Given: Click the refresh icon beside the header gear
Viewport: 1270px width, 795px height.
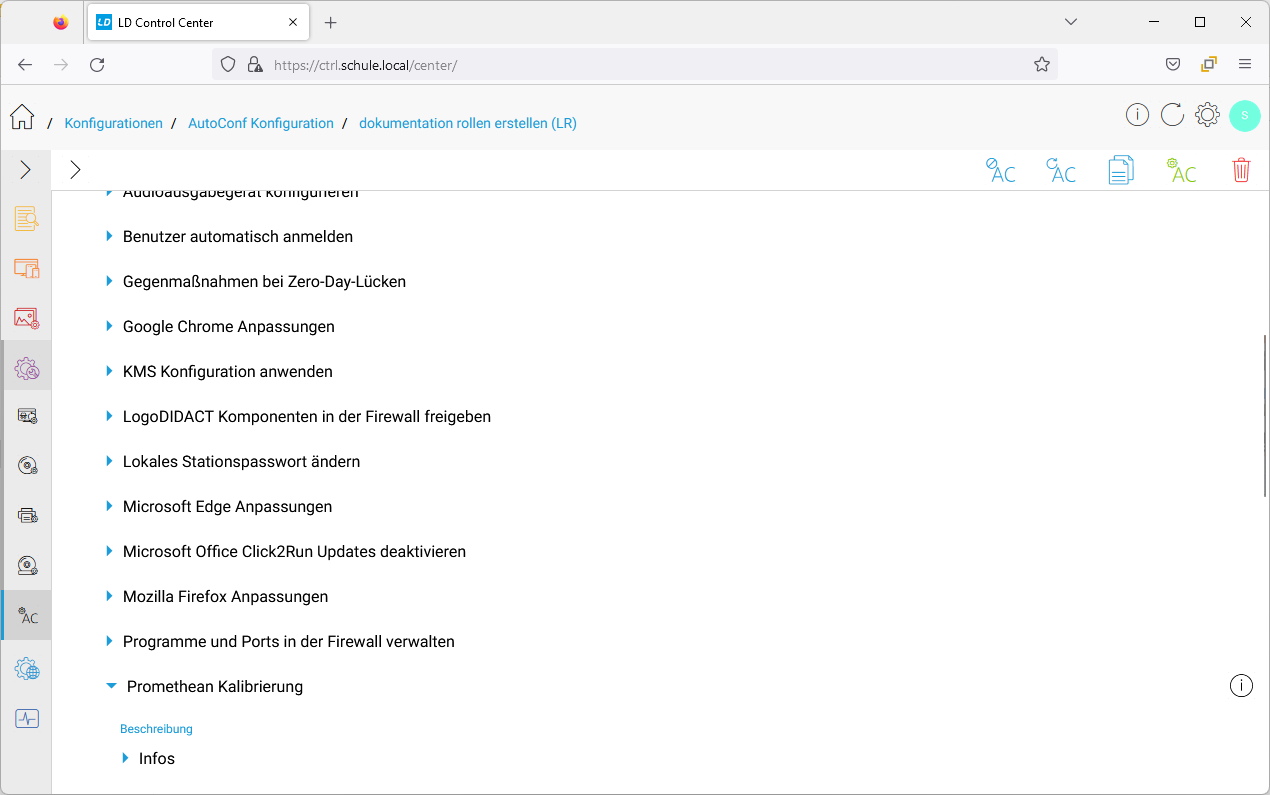Looking at the screenshot, I should click(1172, 115).
